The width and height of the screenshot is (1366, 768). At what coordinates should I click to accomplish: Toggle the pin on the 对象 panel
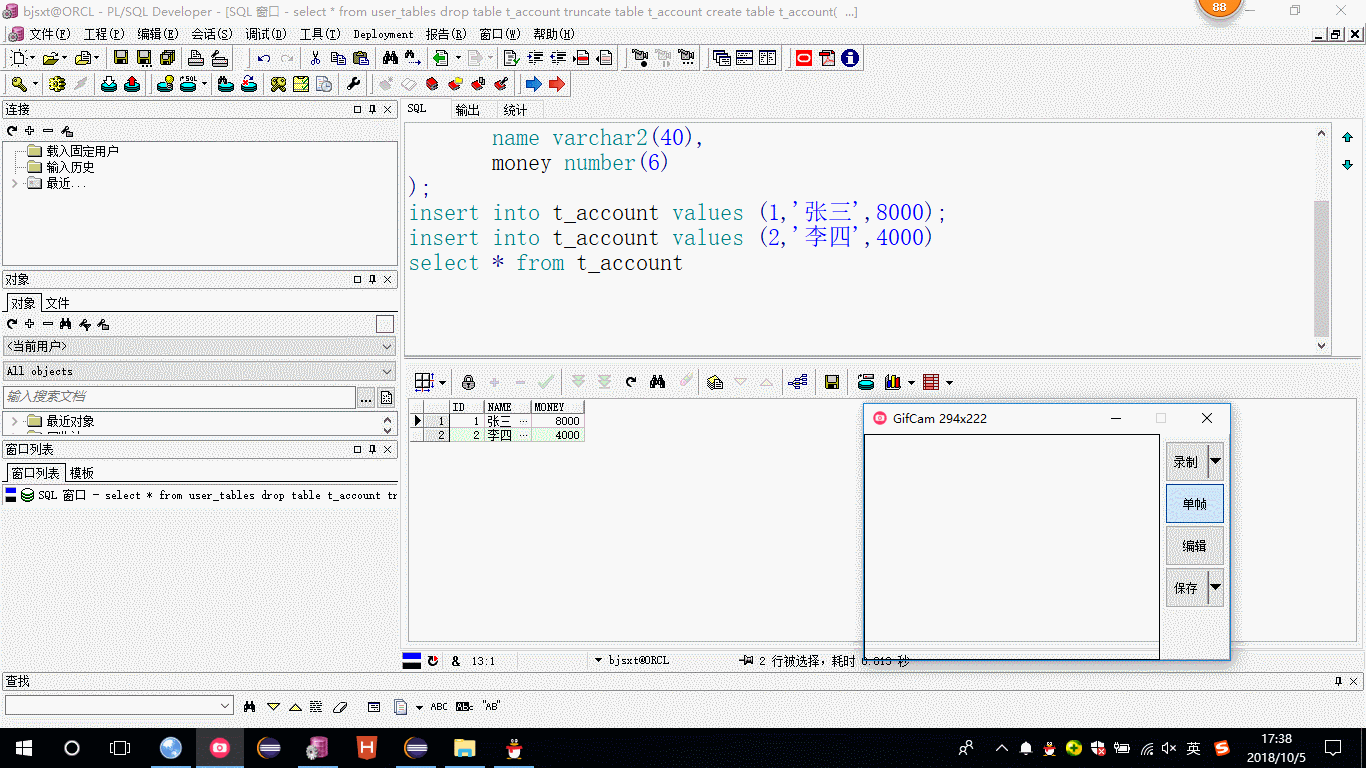pyautogui.click(x=372, y=280)
